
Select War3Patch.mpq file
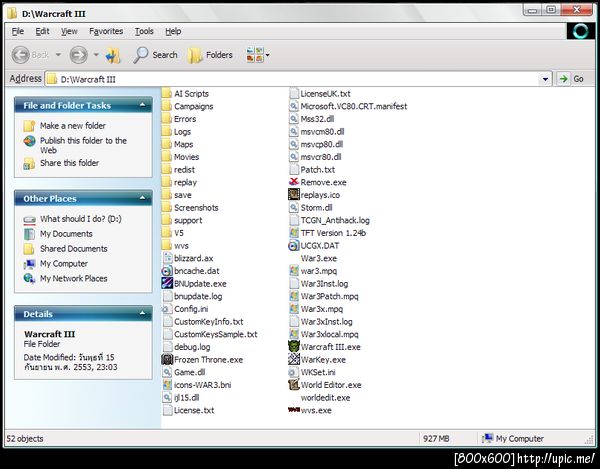pos(323,296)
